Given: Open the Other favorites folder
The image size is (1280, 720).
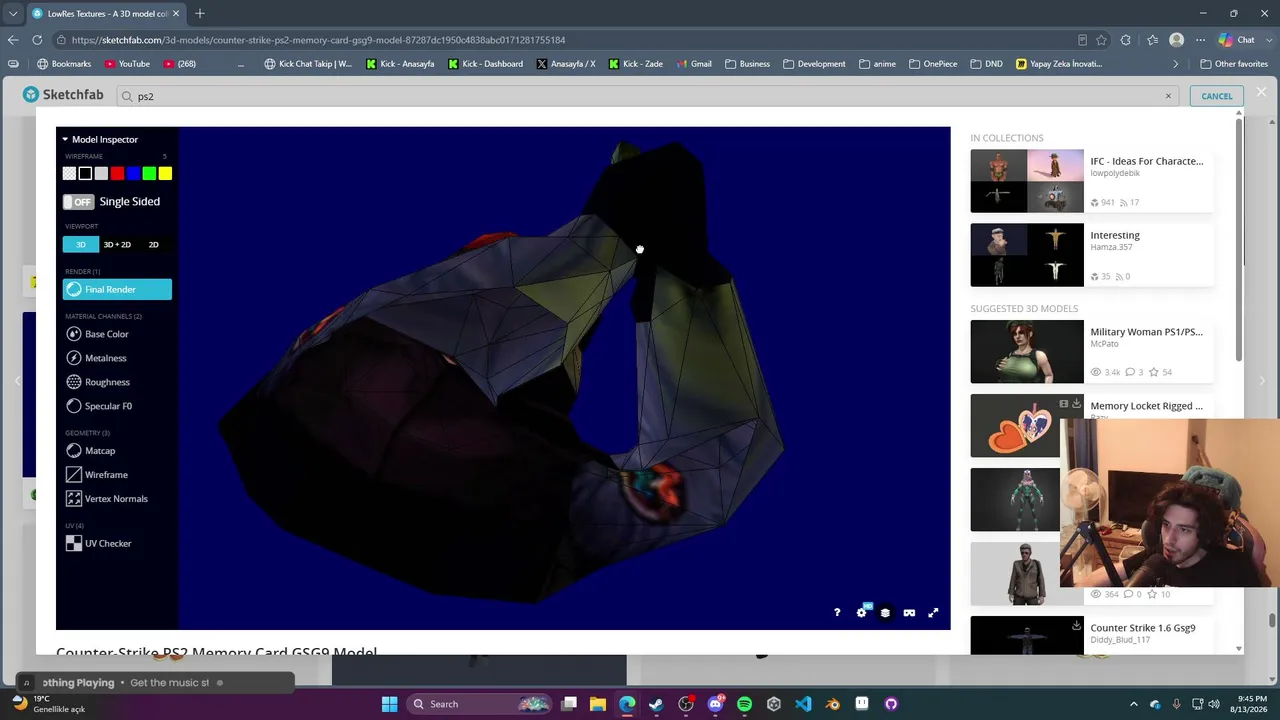Looking at the screenshot, I should point(1234,64).
